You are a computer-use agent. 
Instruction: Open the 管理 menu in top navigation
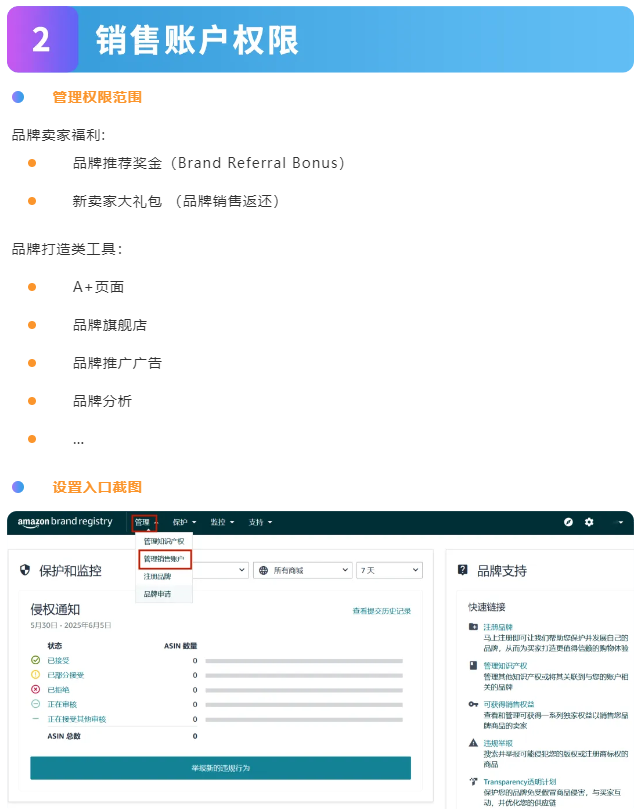tap(145, 522)
